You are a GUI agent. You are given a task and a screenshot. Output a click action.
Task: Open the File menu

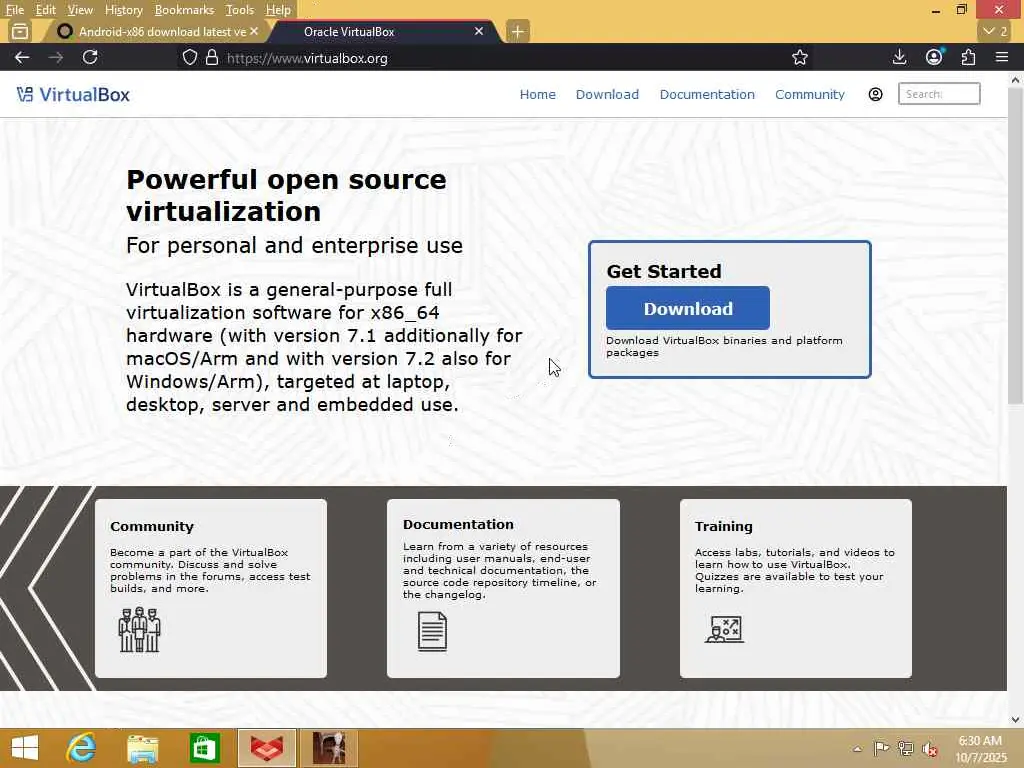[14, 10]
